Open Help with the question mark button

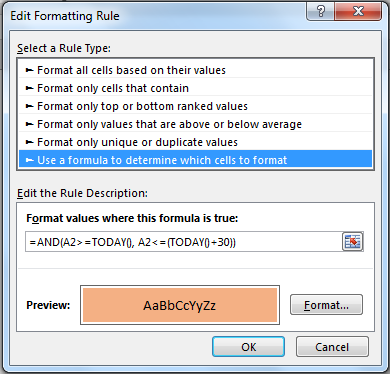[x=321, y=12]
